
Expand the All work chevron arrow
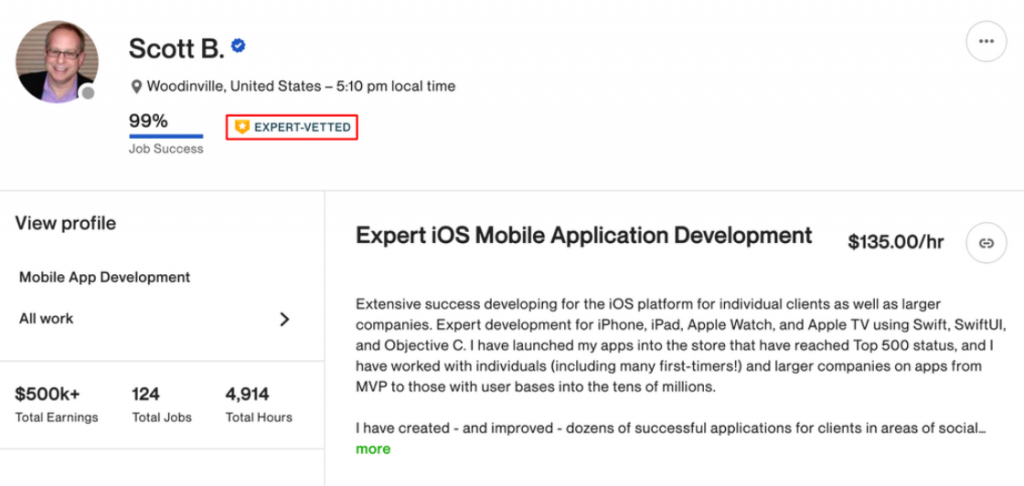(284, 319)
